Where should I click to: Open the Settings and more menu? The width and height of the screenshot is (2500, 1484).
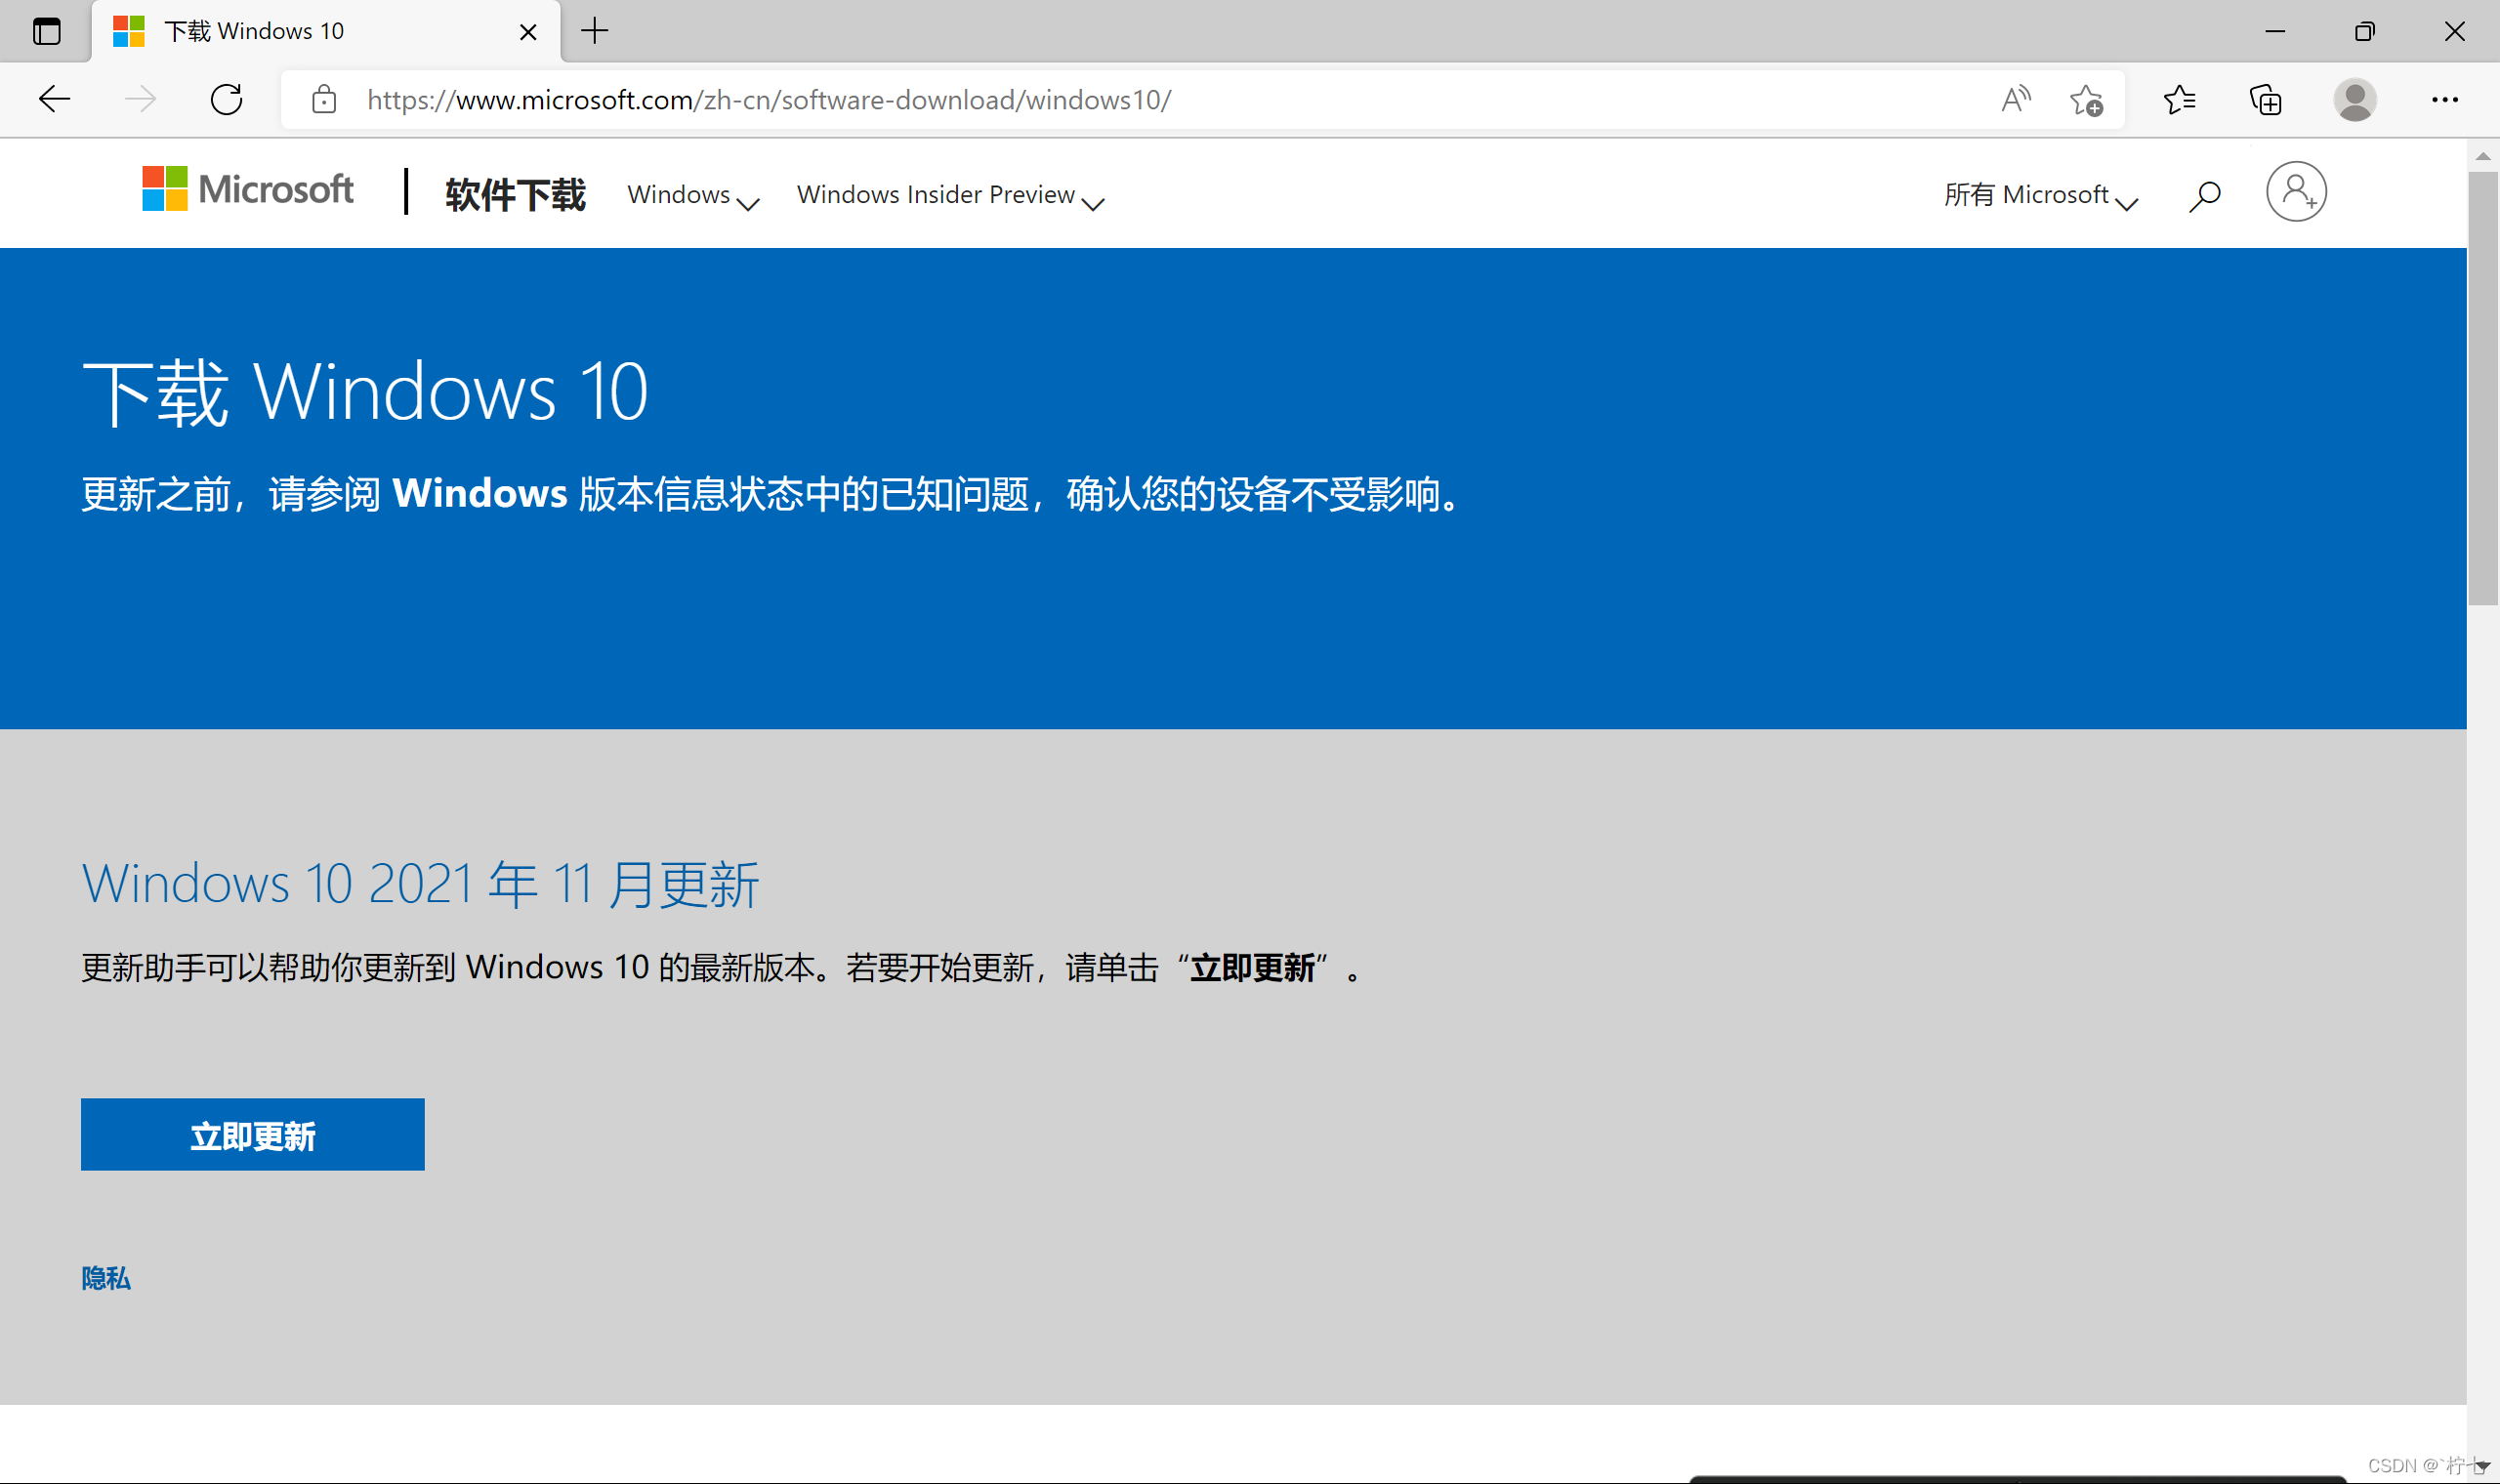pyautogui.click(x=2444, y=99)
